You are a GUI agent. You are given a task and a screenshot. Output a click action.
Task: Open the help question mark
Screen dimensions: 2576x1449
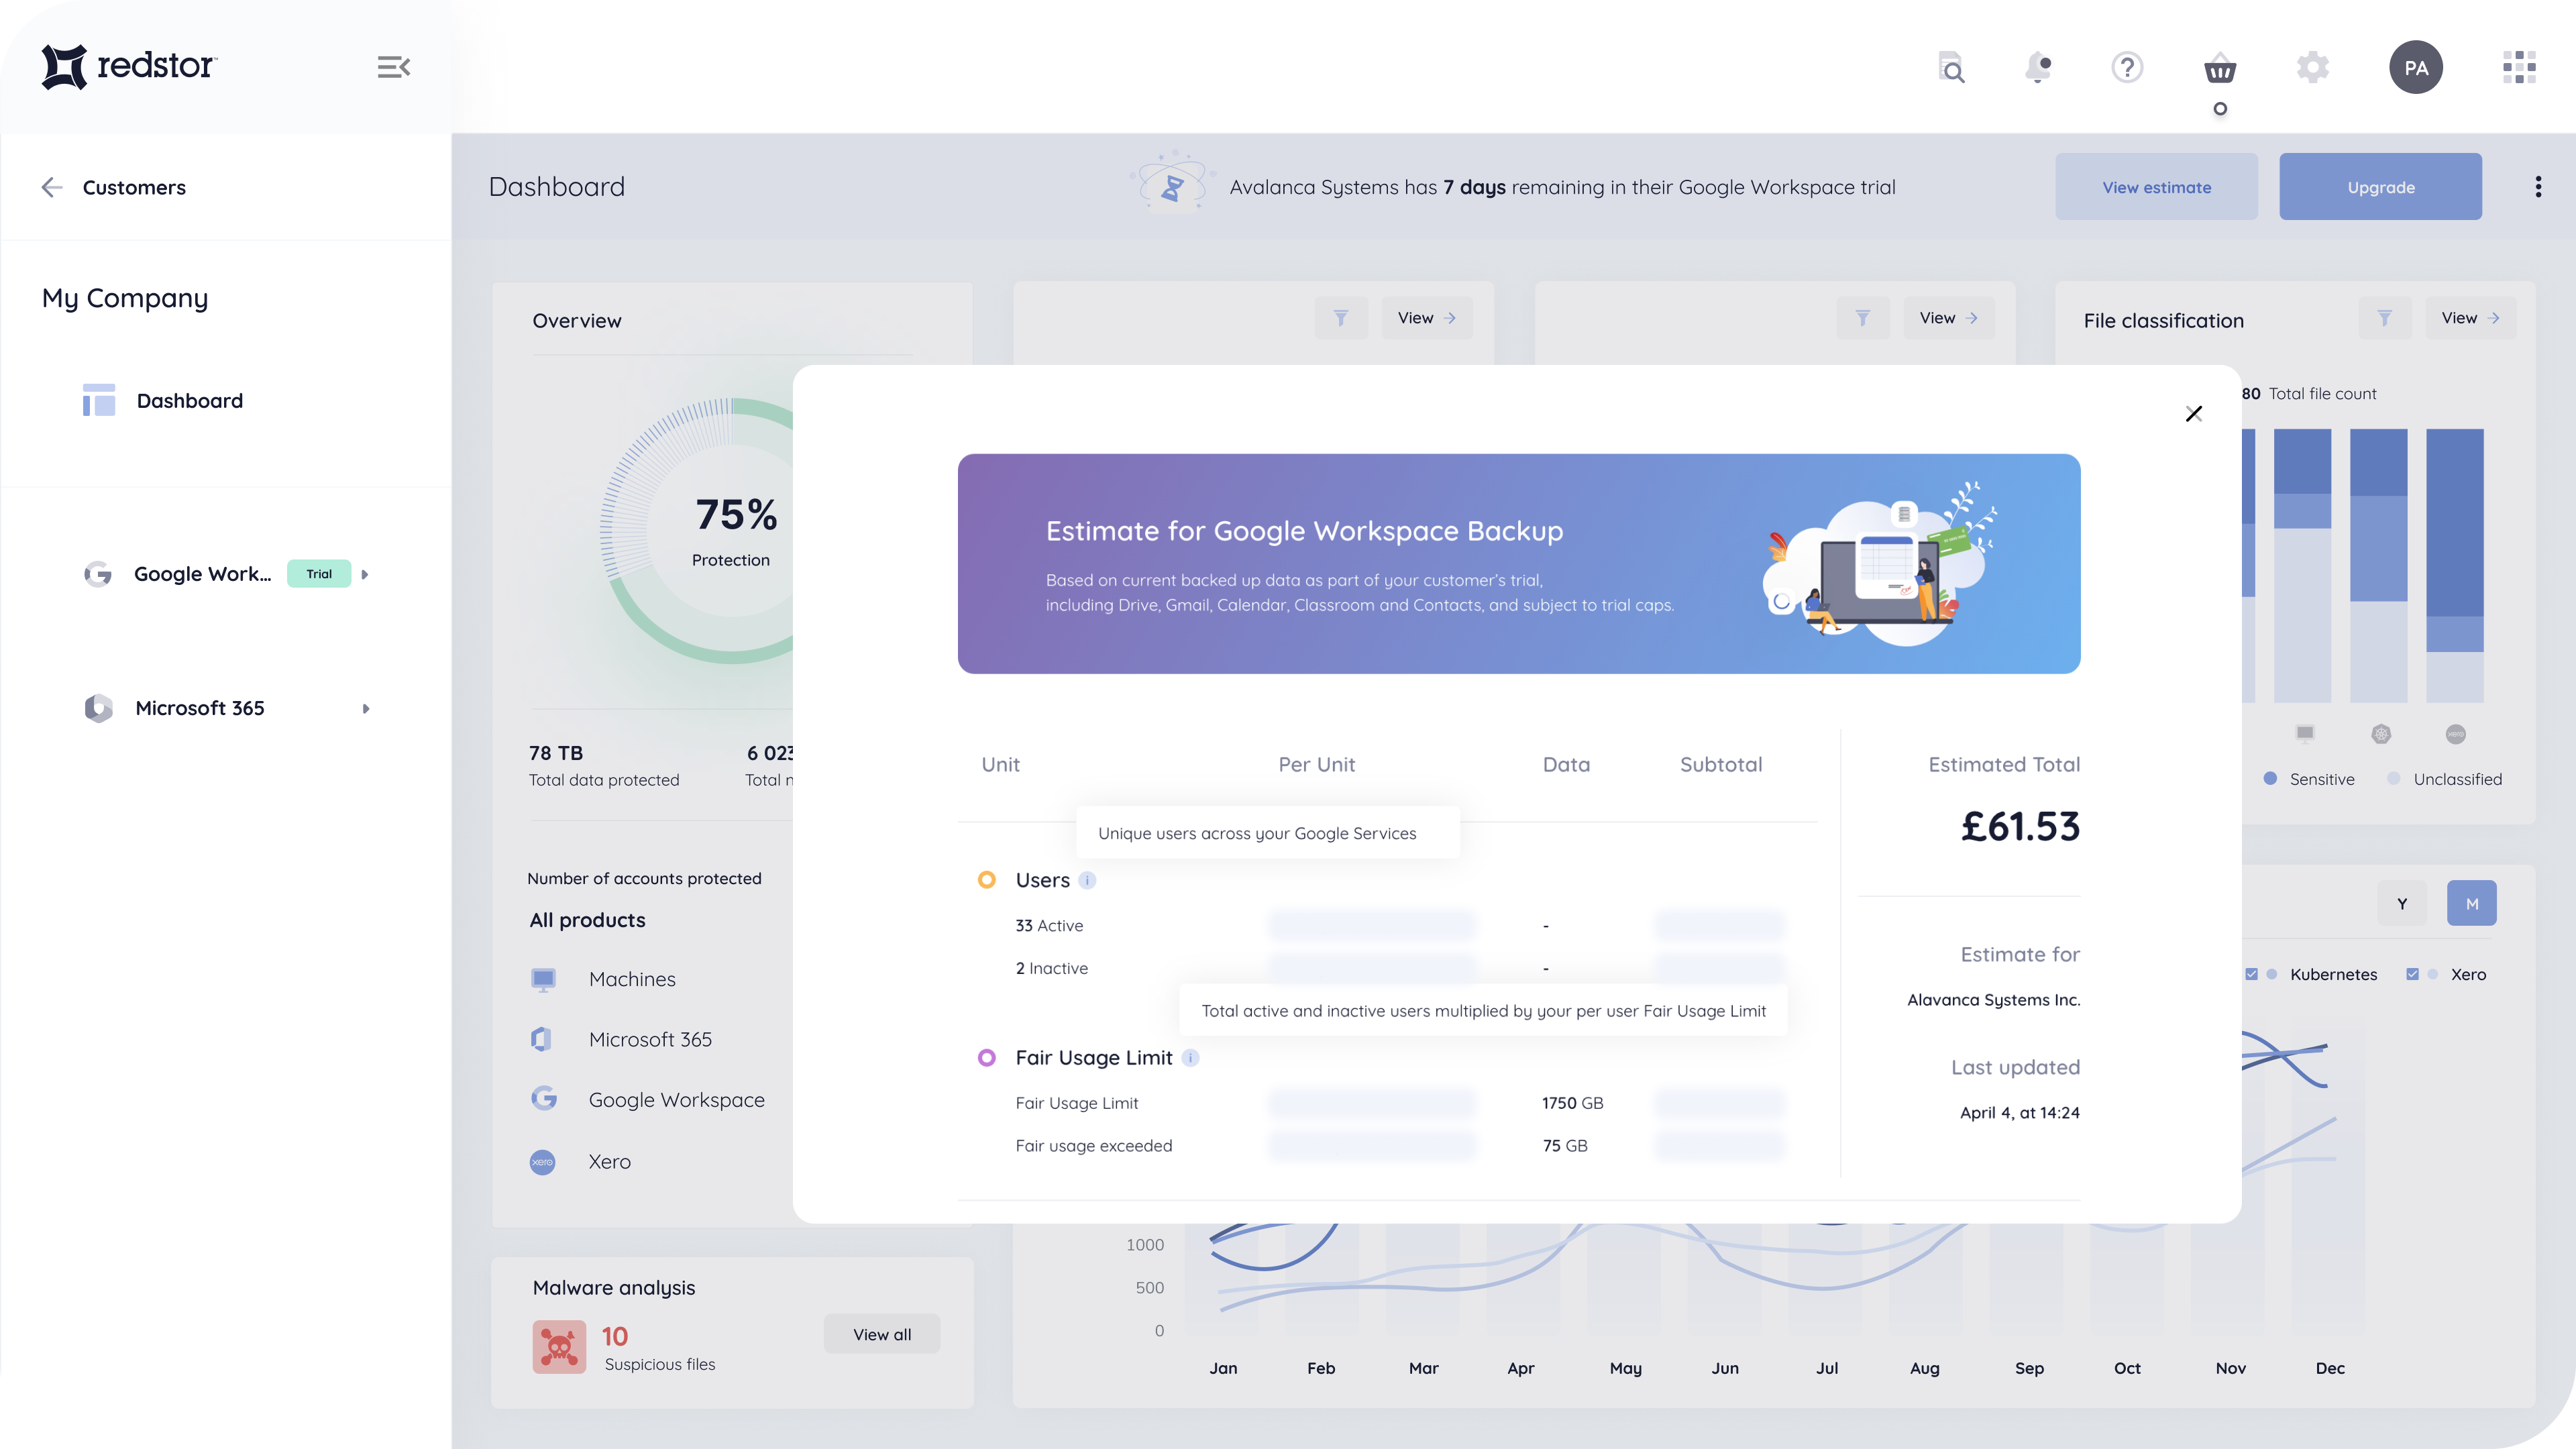(2127, 67)
